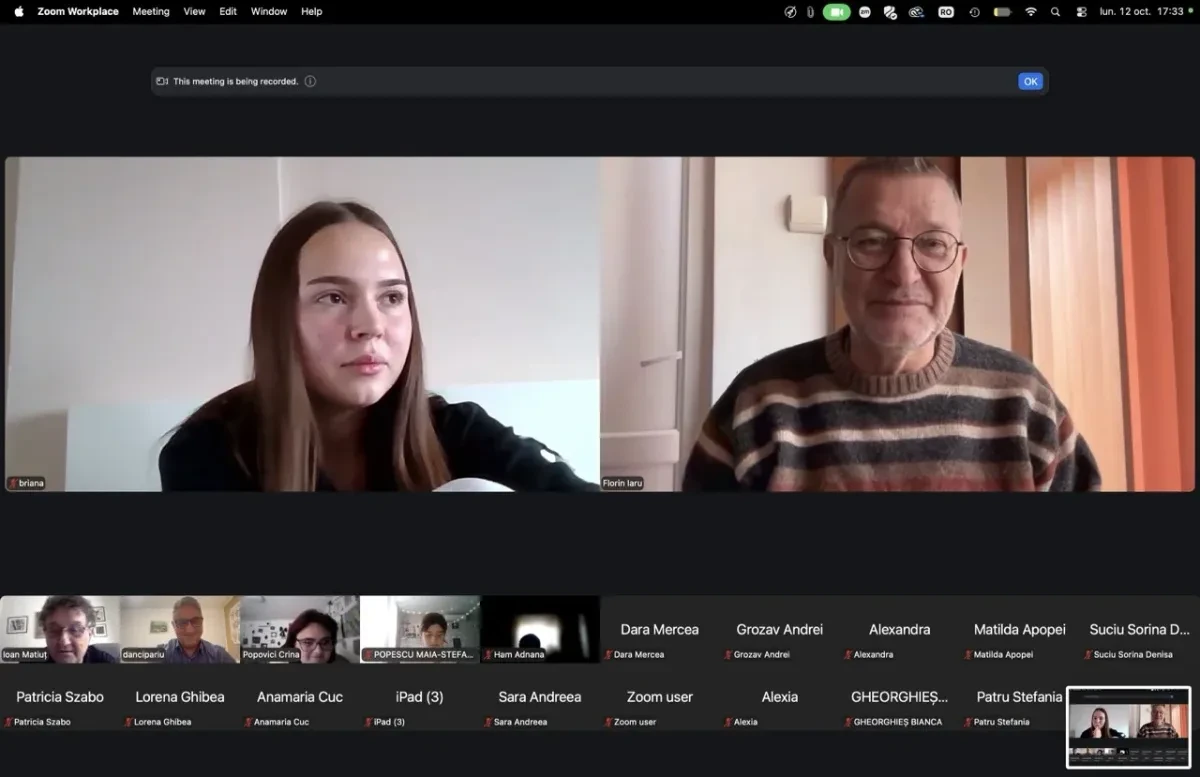Screen dimensions: 1200x777
Task: Select the Suciu Sorina Denisa participant tile
Action: [1140, 630]
